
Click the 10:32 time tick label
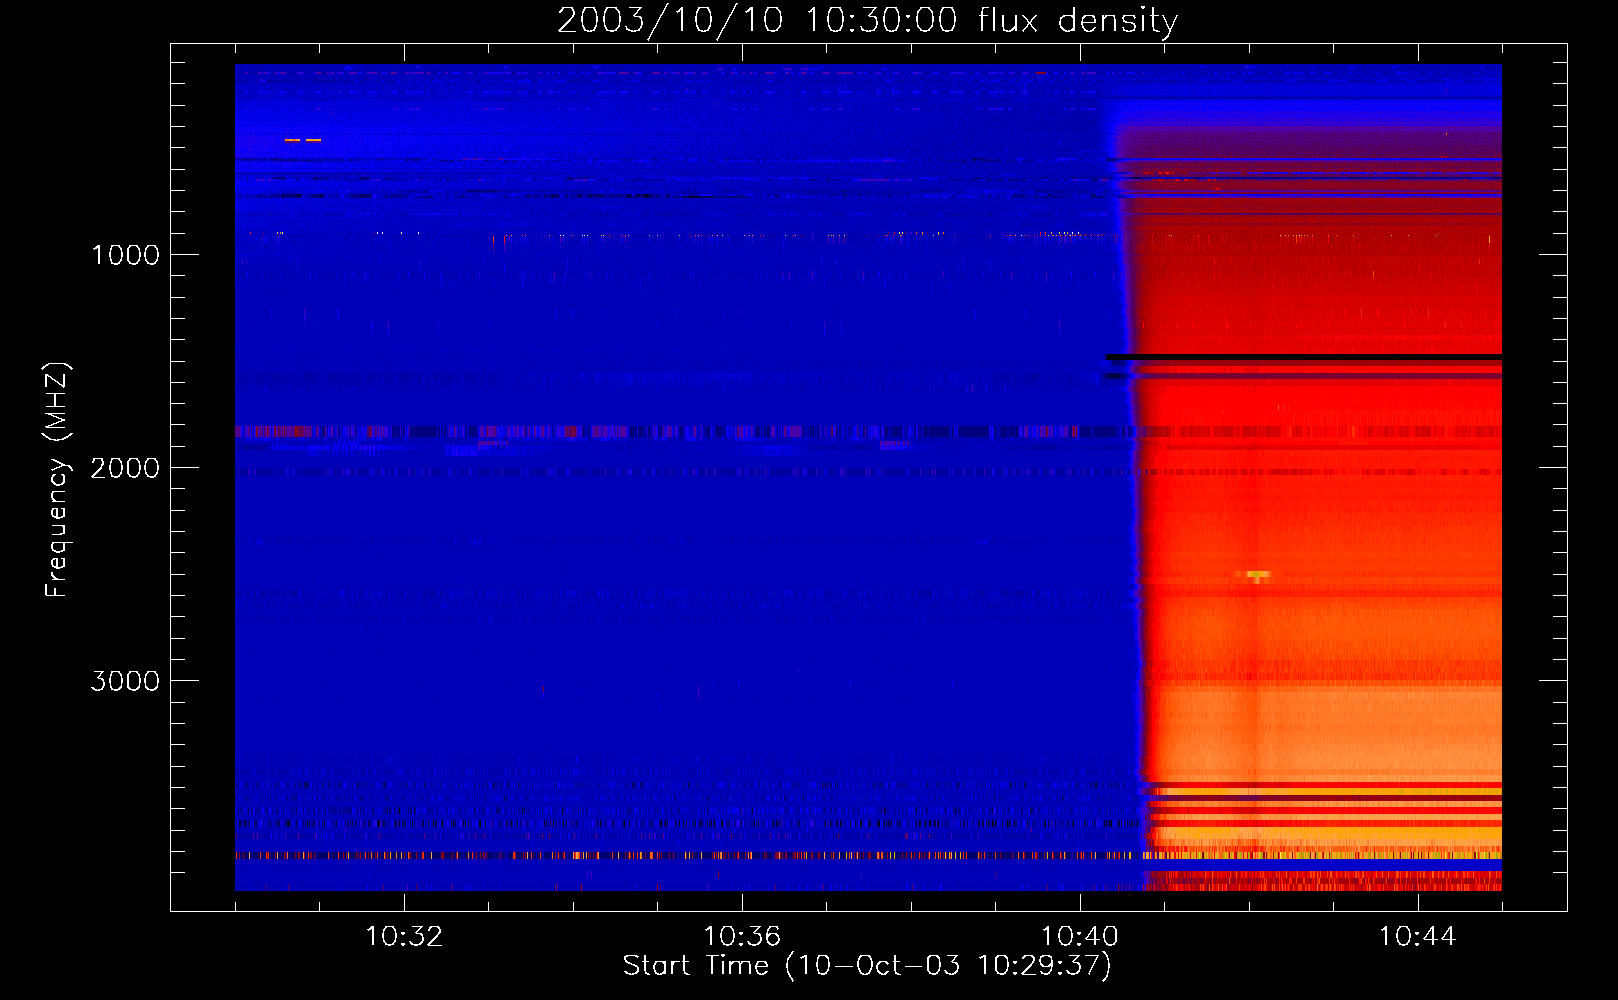tap(404, 937)
